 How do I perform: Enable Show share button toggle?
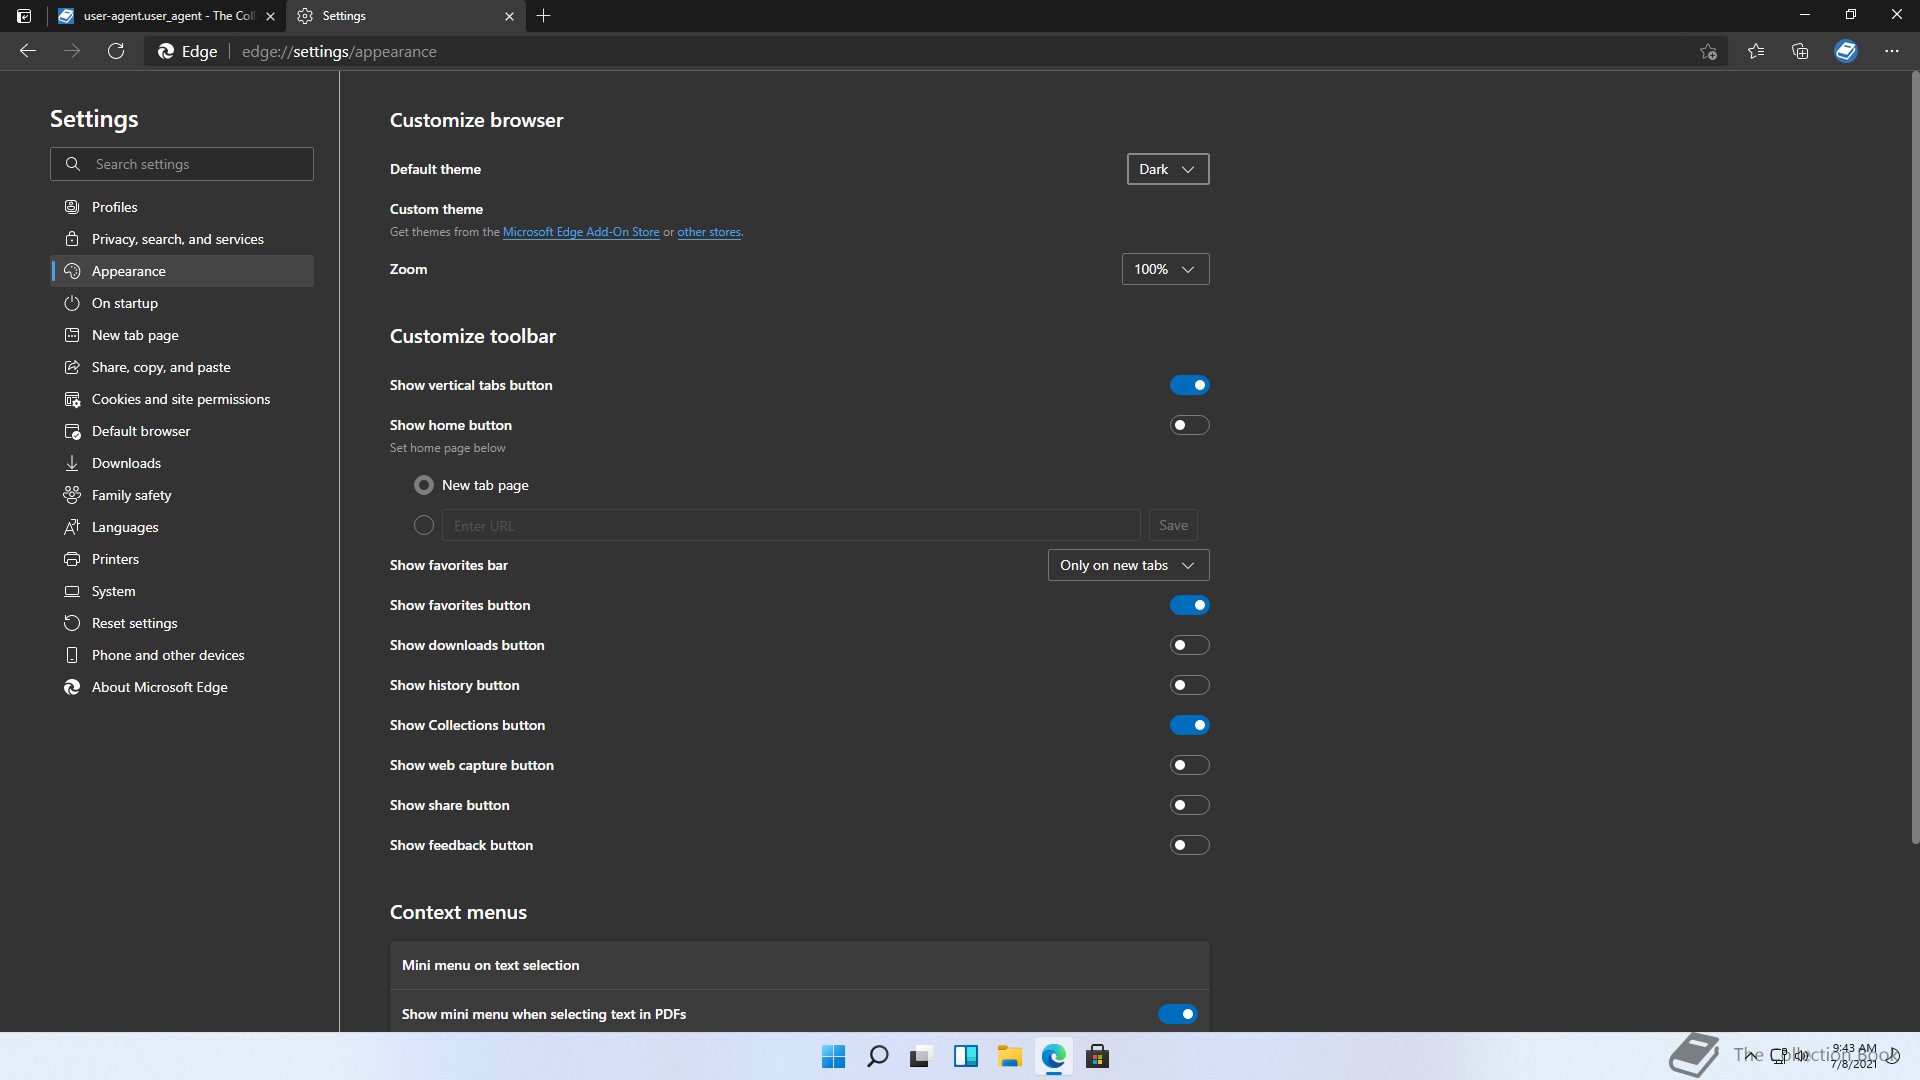click(x=1189, y=805)
